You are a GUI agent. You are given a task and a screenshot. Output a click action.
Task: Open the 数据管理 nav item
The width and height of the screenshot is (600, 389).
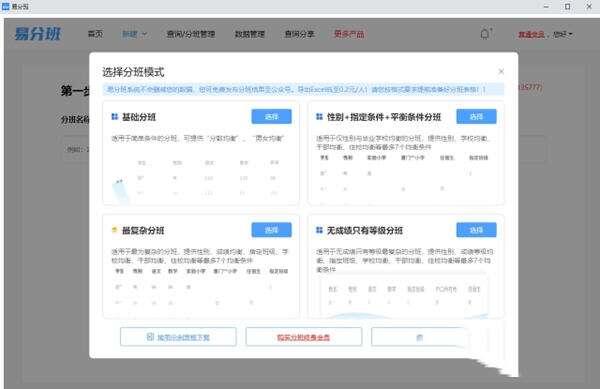tap(249, 34)
